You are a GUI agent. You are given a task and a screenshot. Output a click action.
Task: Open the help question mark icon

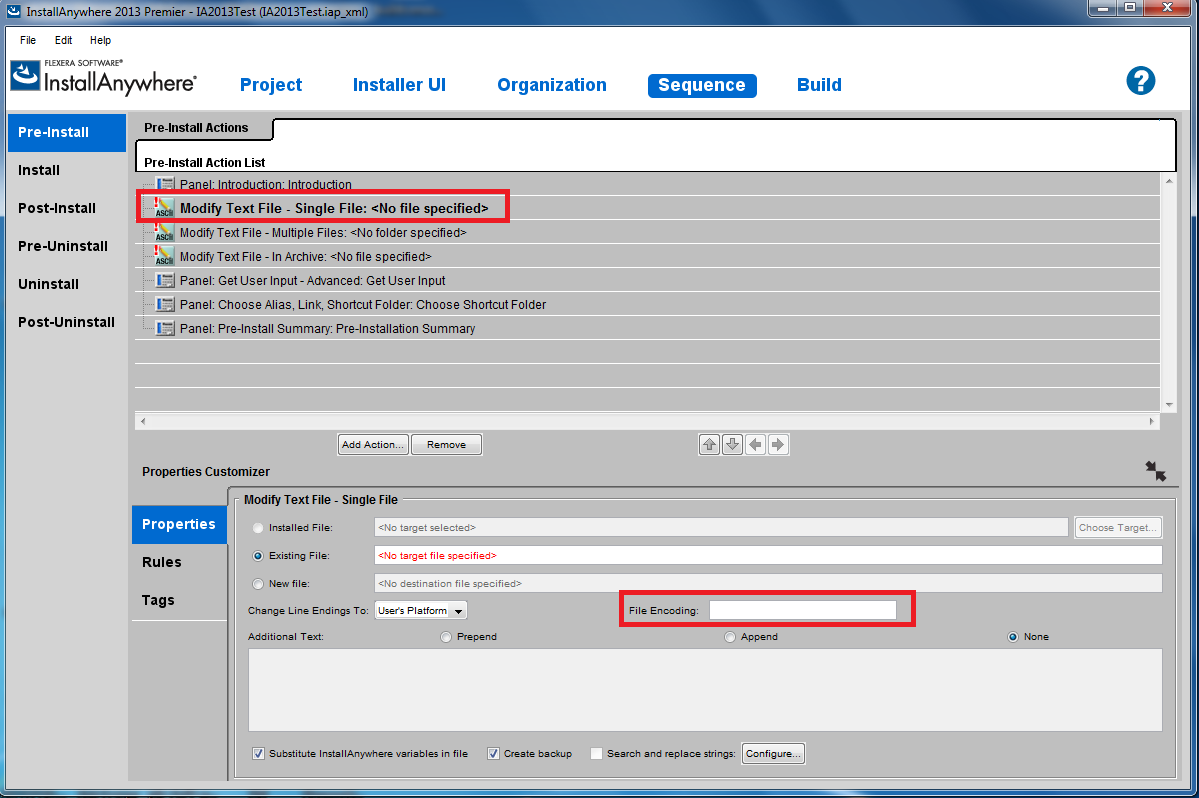[x=1140, y=81]
